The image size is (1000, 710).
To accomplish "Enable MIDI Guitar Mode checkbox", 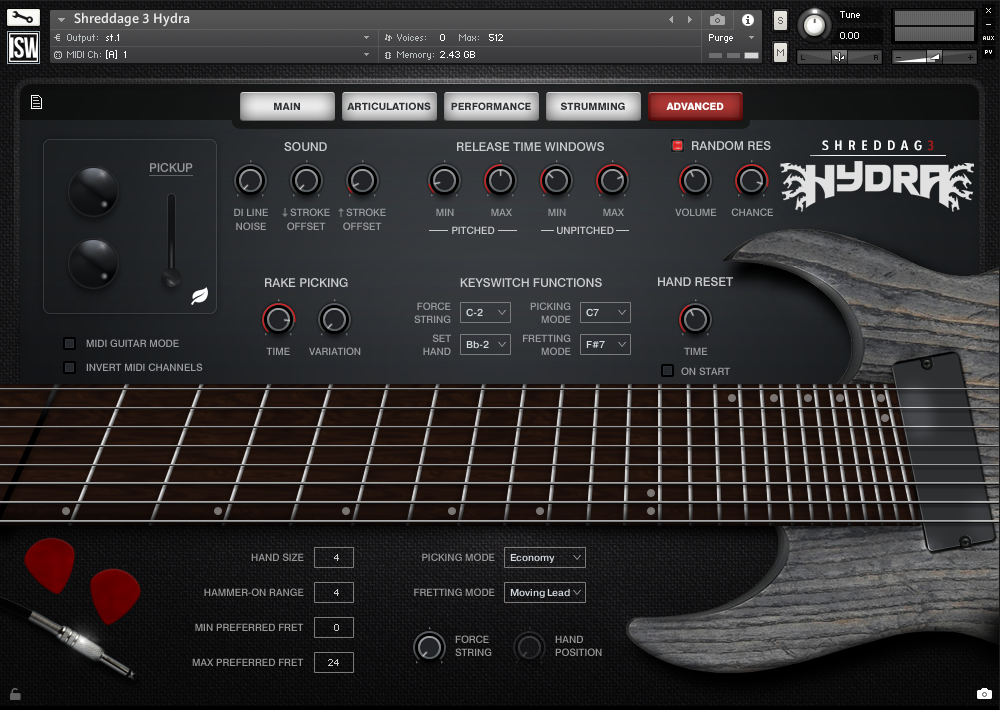I will [69, 343].
